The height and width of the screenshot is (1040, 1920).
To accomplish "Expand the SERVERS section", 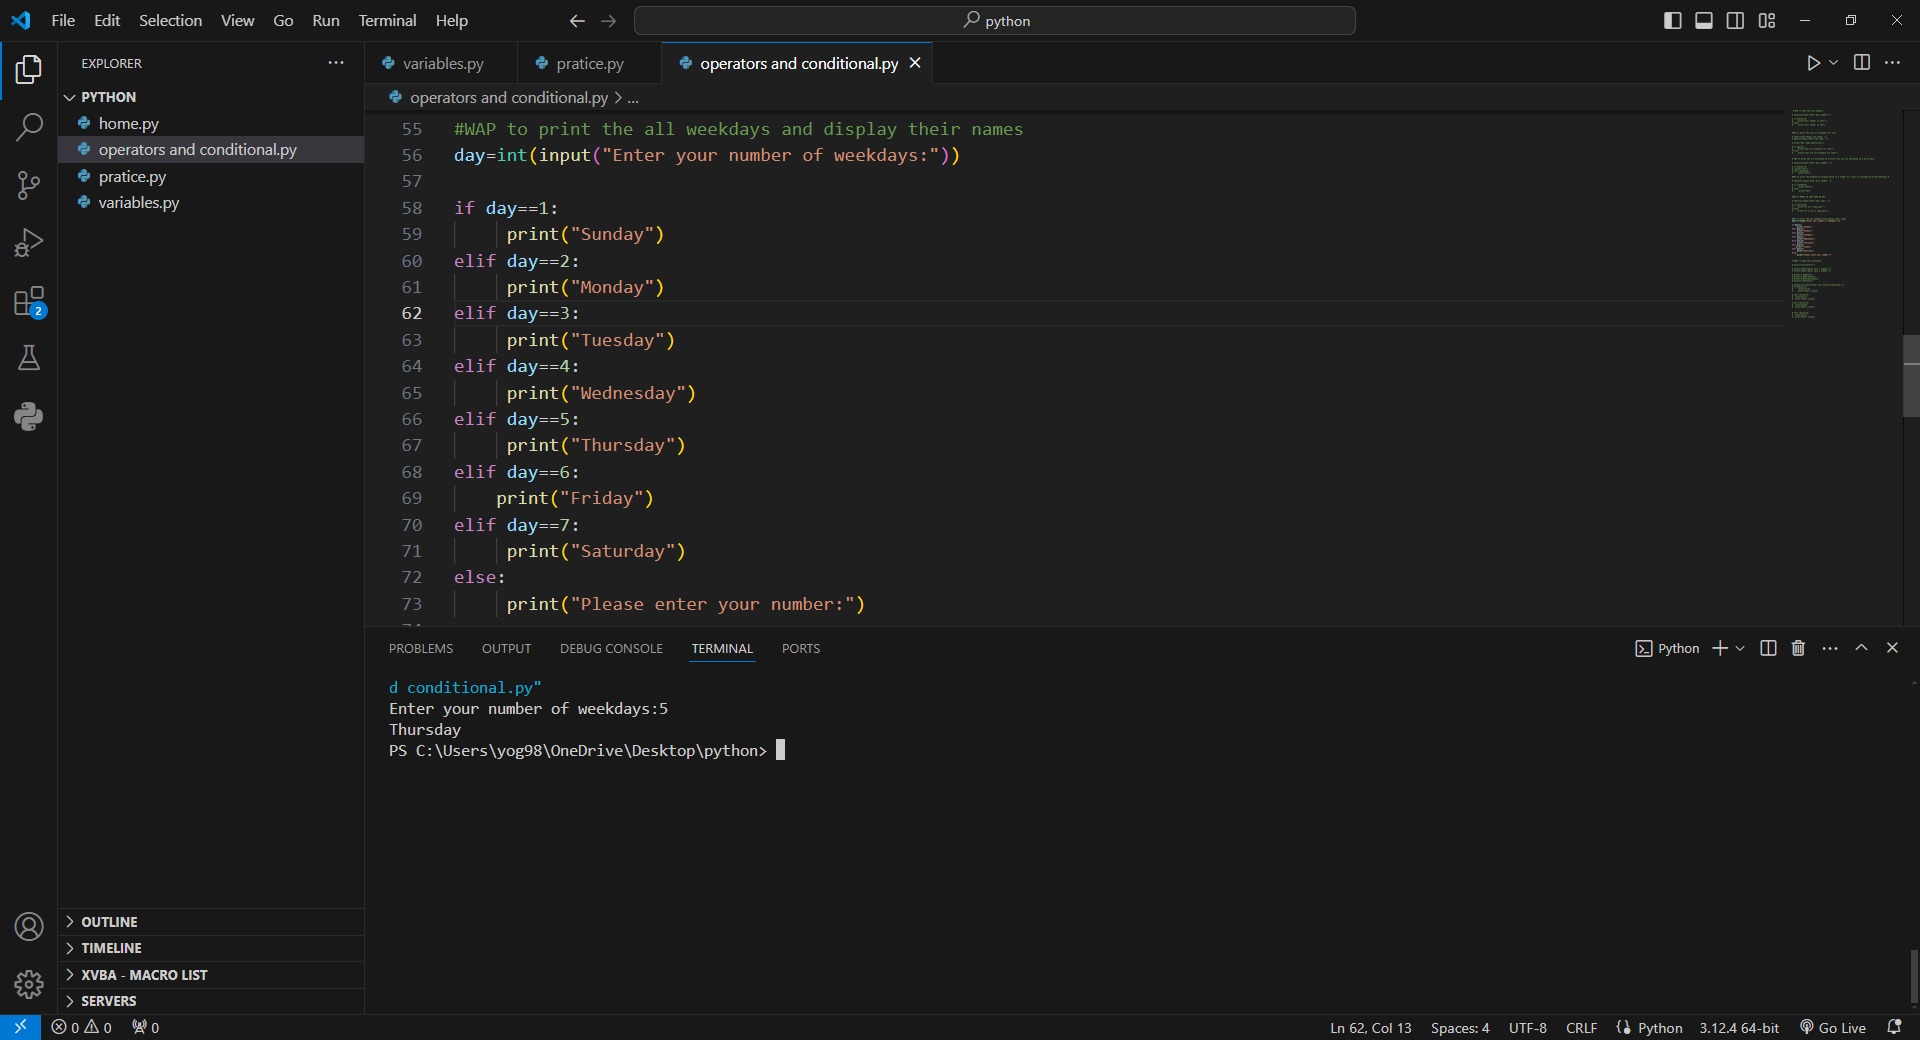I will tap(211, 1001).
